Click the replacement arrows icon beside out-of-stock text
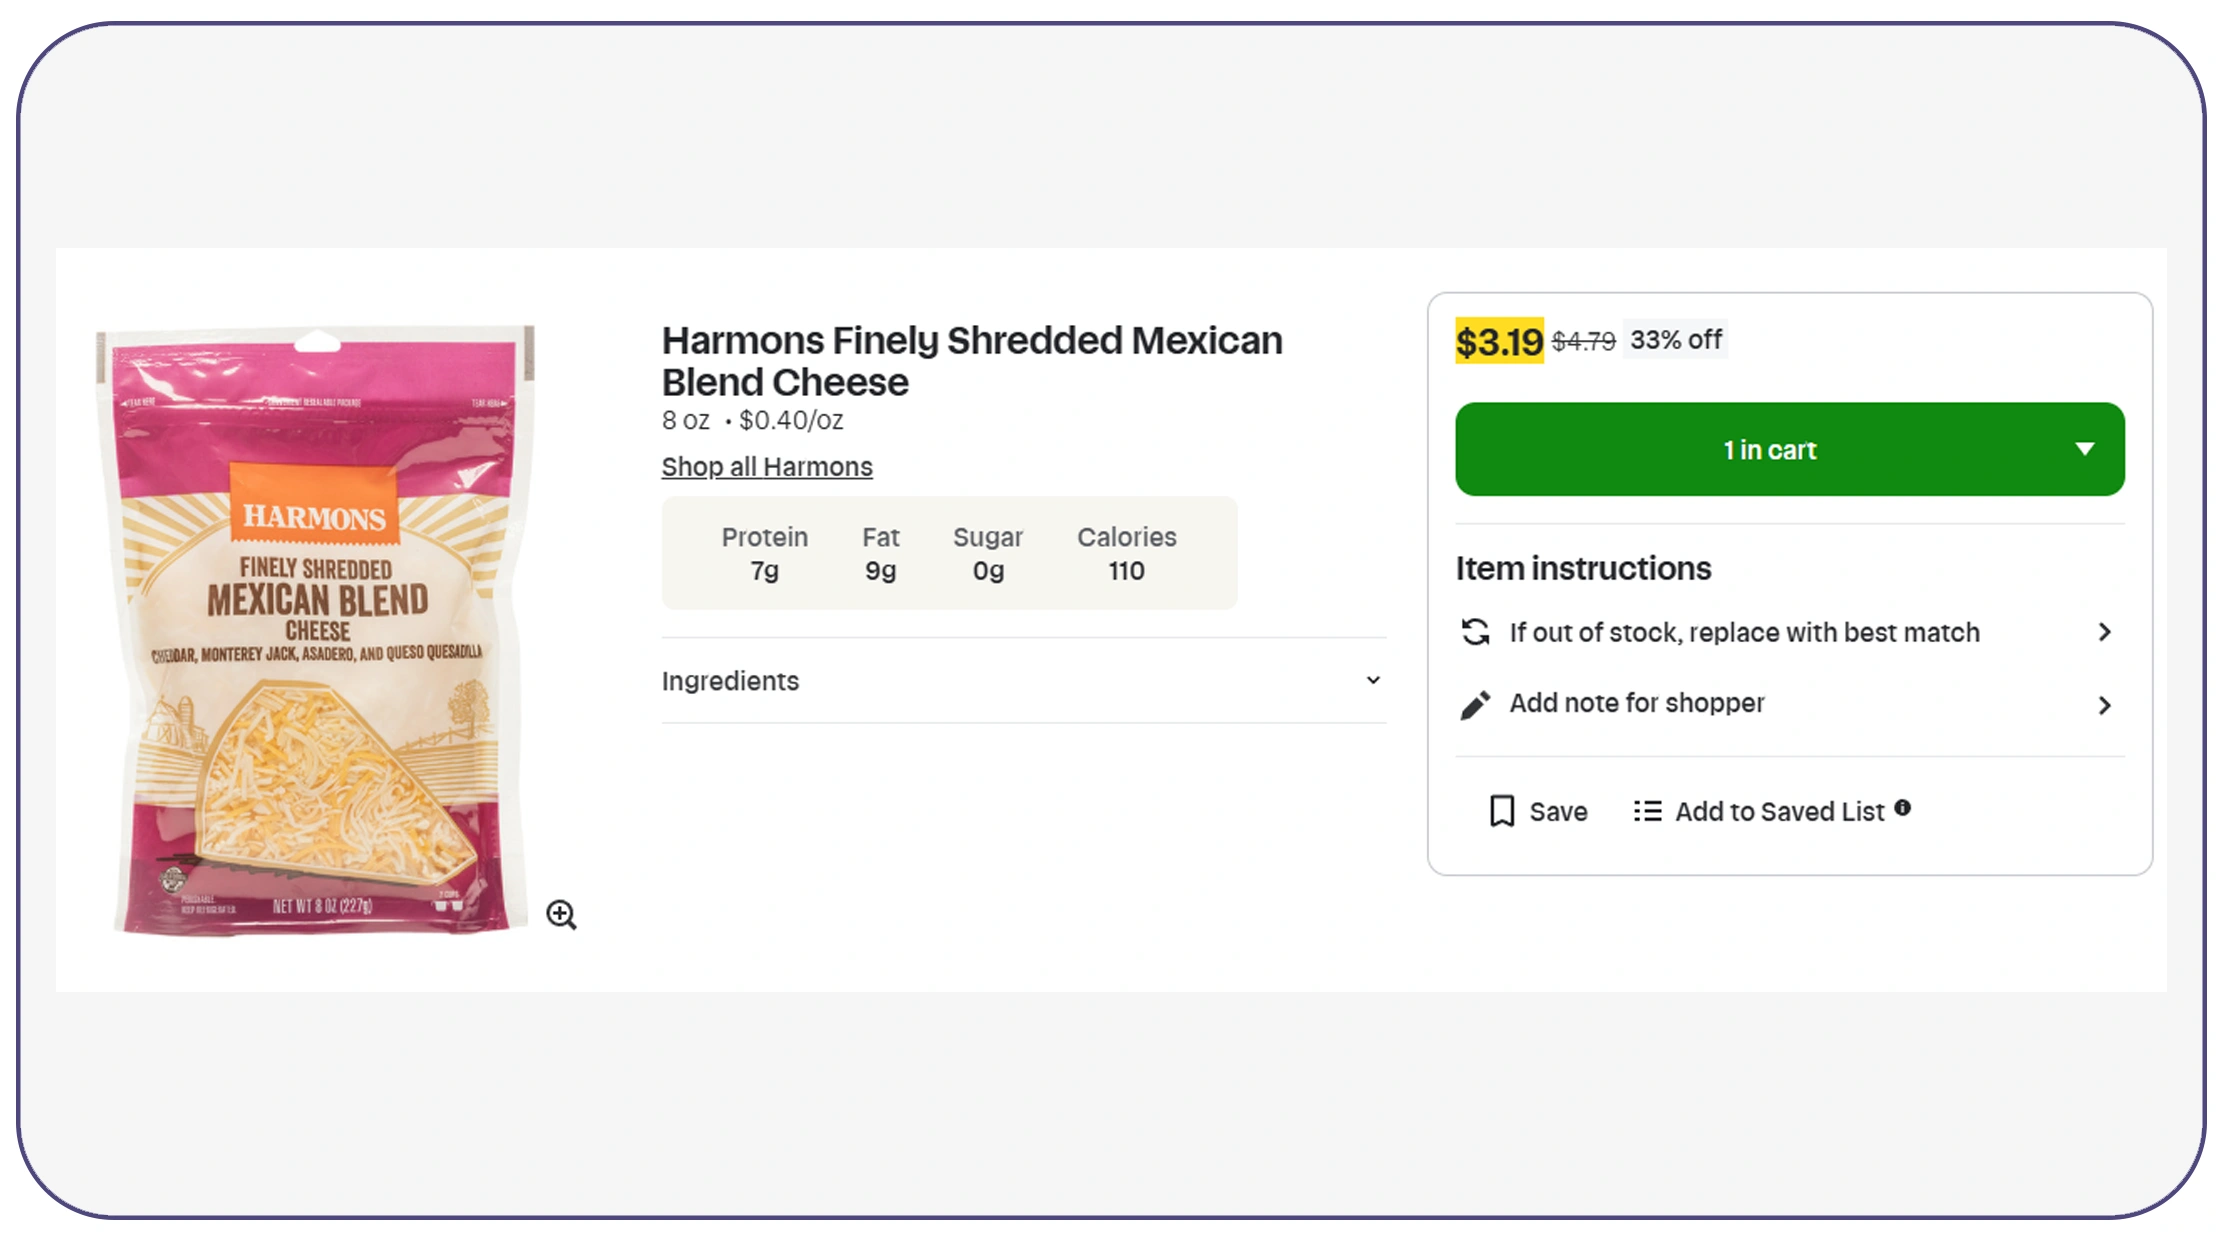The height and width of the screenshot is (1240, 2223). click(1477, 632)
